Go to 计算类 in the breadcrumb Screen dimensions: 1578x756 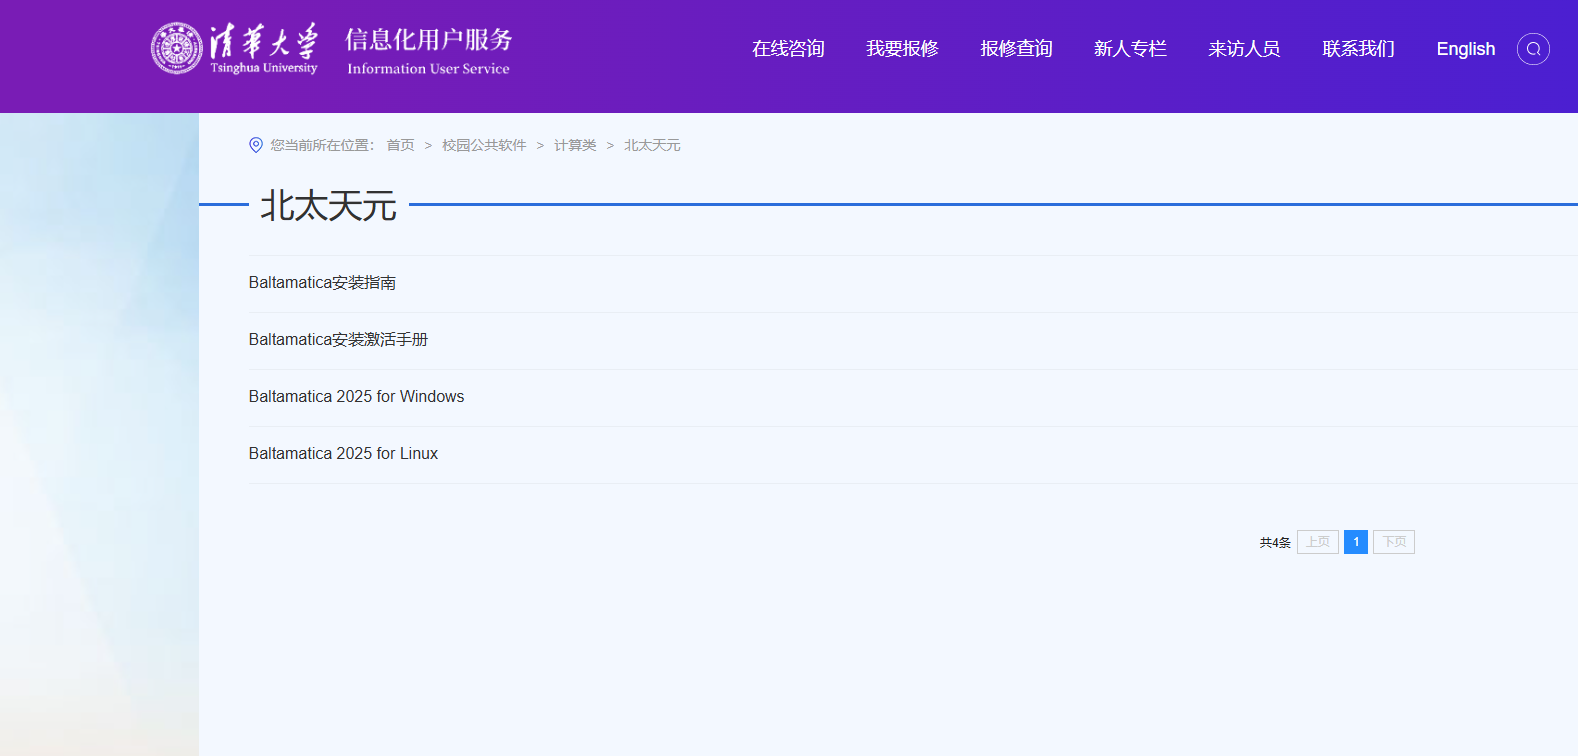coord(575,145)
